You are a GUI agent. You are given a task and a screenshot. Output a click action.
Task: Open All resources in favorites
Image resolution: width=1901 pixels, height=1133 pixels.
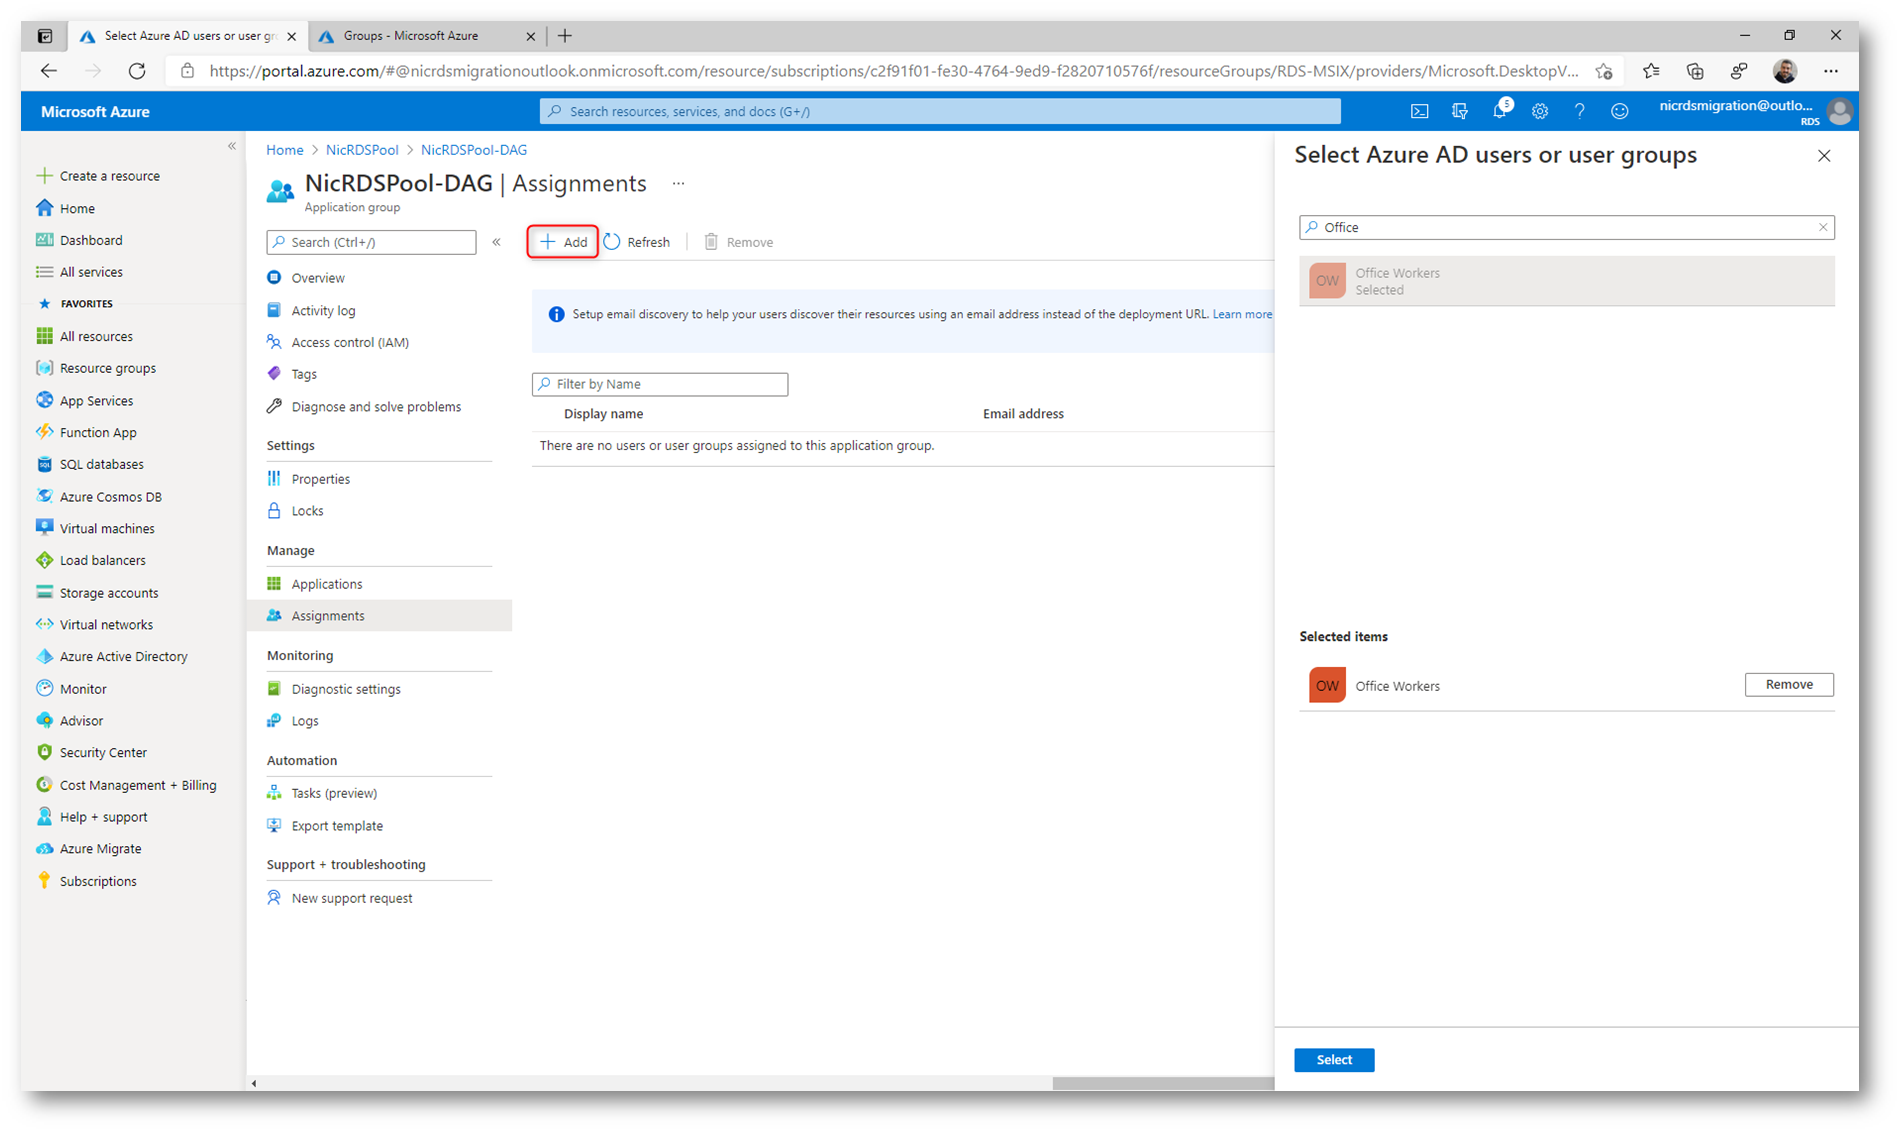tap(96, 336)
